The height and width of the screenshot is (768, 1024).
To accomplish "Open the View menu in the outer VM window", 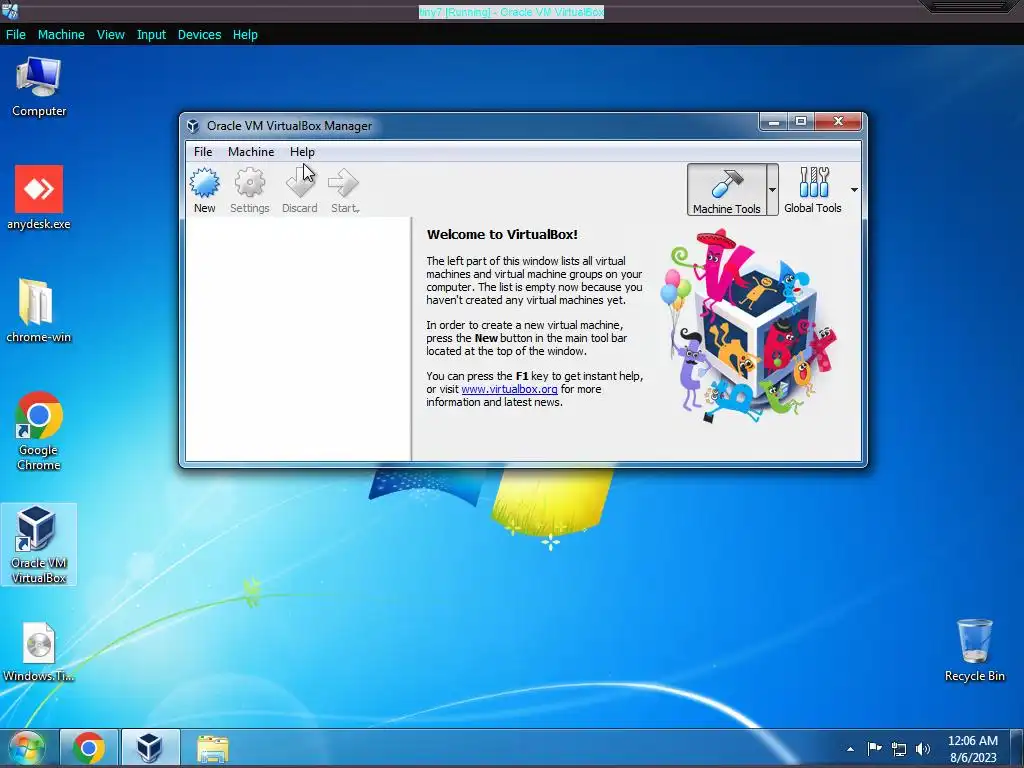I will point(110,35).
